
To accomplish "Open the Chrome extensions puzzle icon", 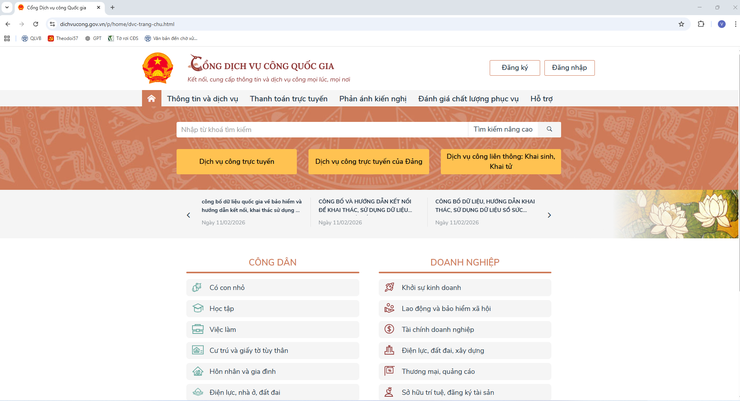I will 700,24.
